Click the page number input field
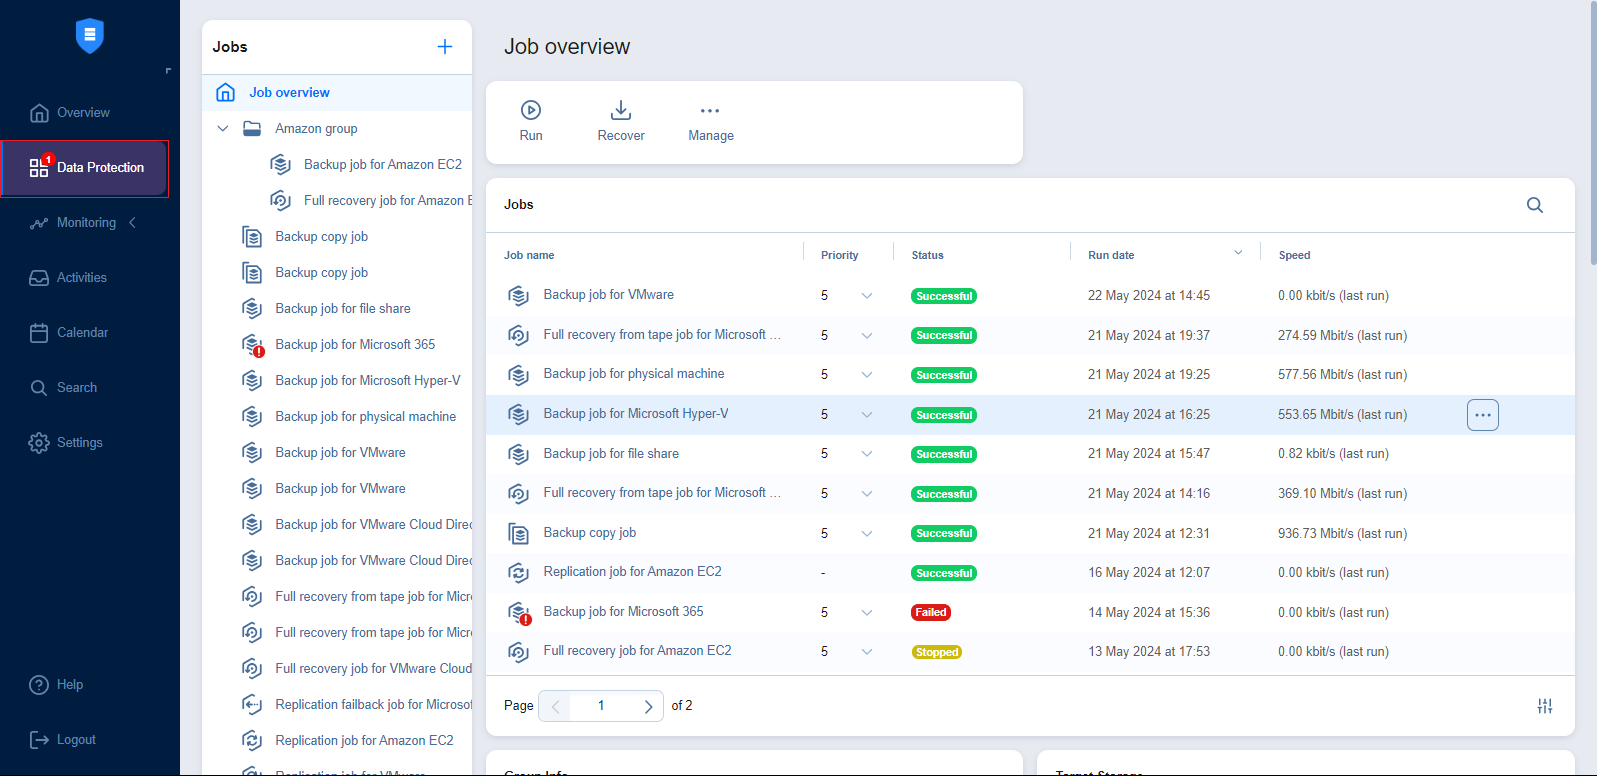The image size is (1597, 776). pyautogui.click(x=601, y=706)
